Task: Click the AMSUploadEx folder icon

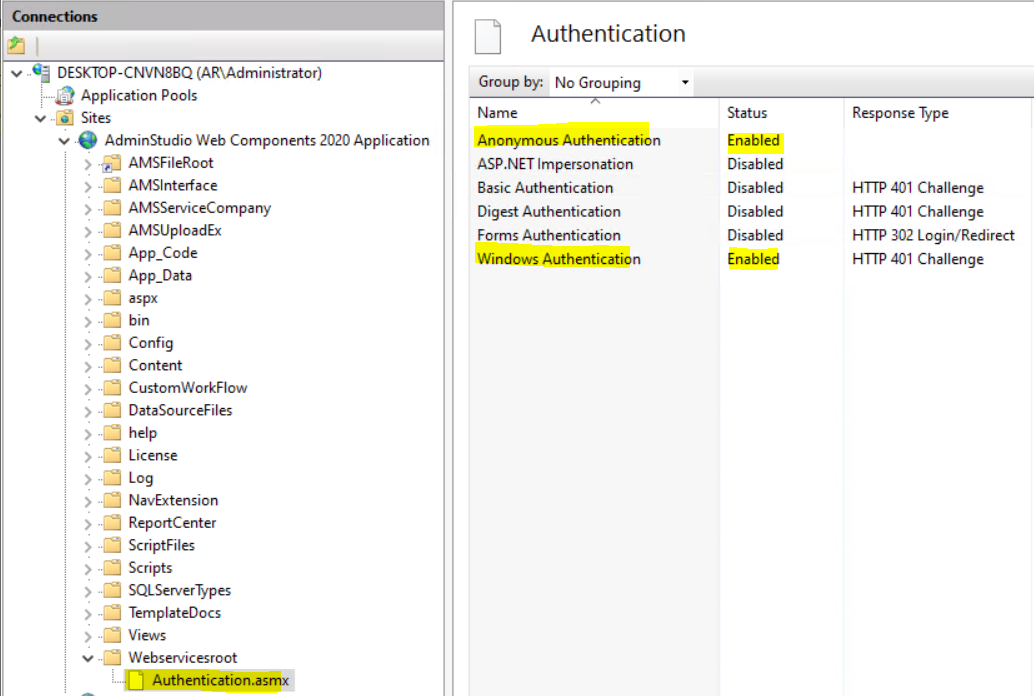Action: [x=113, y=230]
